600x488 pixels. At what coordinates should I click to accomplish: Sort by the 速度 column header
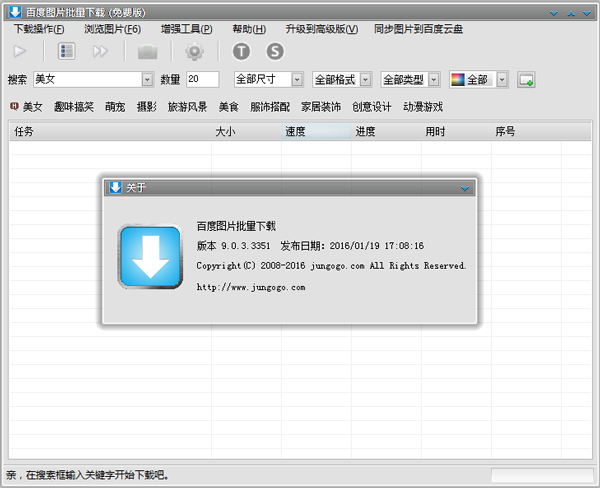[x=316, y=132]
